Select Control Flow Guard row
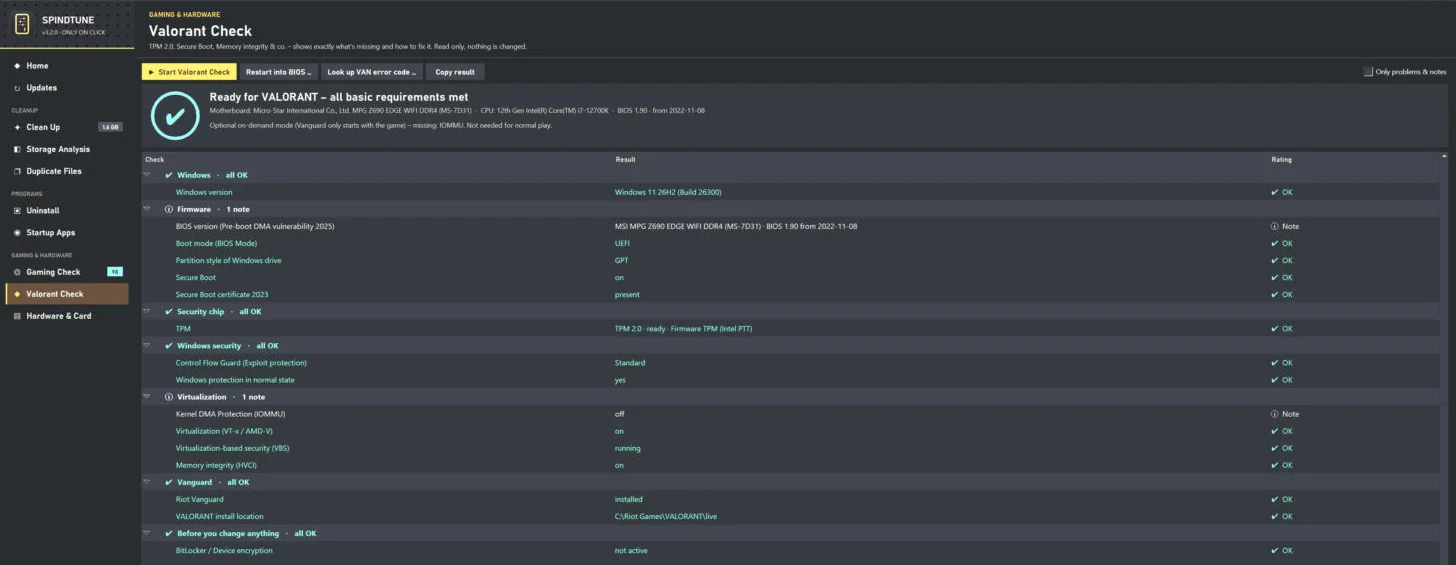Screen dimensions: 1456x565 tap(790, 363)
